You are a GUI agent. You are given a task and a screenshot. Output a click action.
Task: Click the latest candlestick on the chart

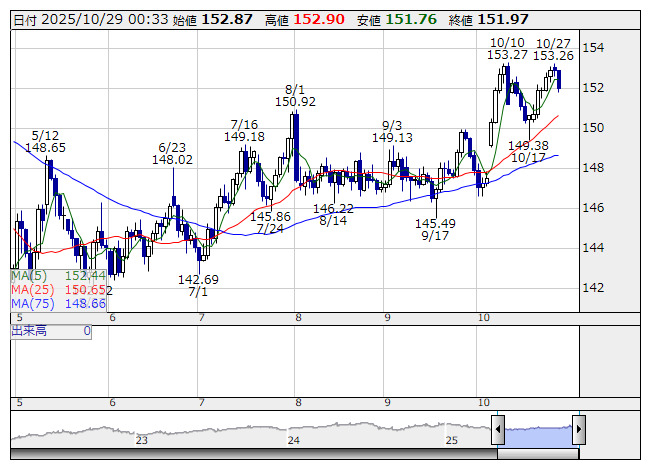tap(559, 80)
